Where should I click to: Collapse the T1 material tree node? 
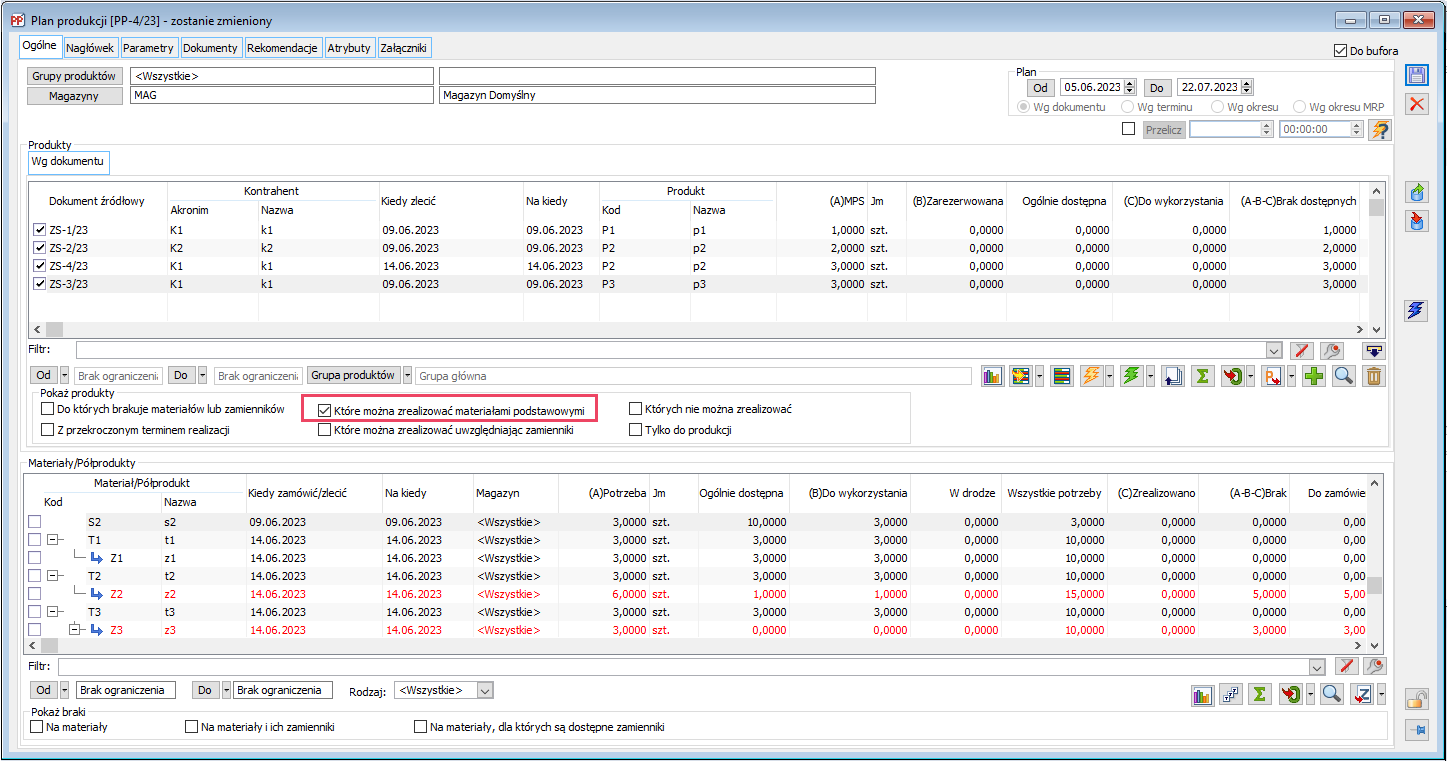point(53,540)
